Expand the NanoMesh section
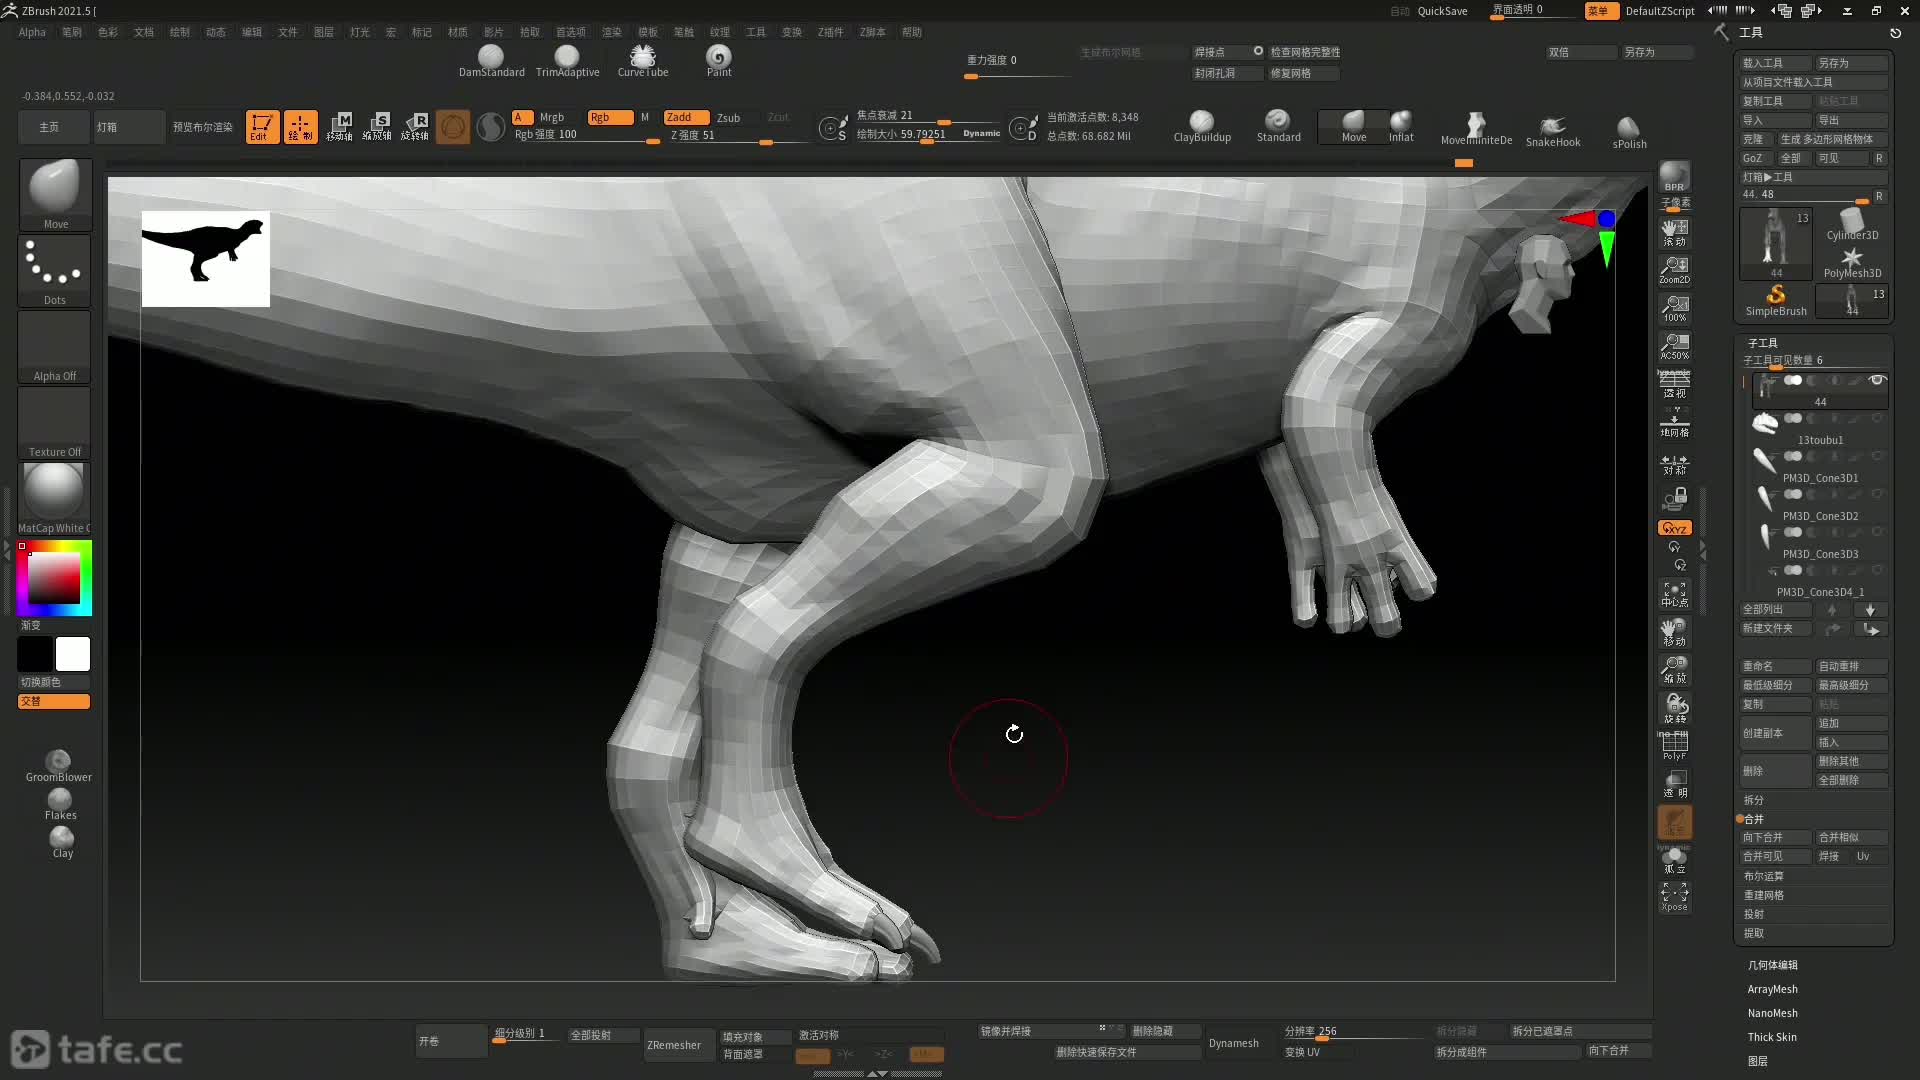This screenshot has width=1920, height=1080. [x=1772, y=1013]
